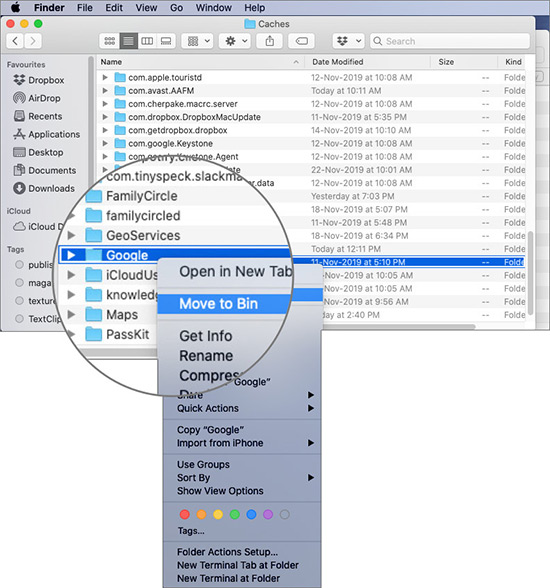The width and height of the screenshot is (550, 588).
Task: Open Documents in the sidebar
Action: click(45, 170)
